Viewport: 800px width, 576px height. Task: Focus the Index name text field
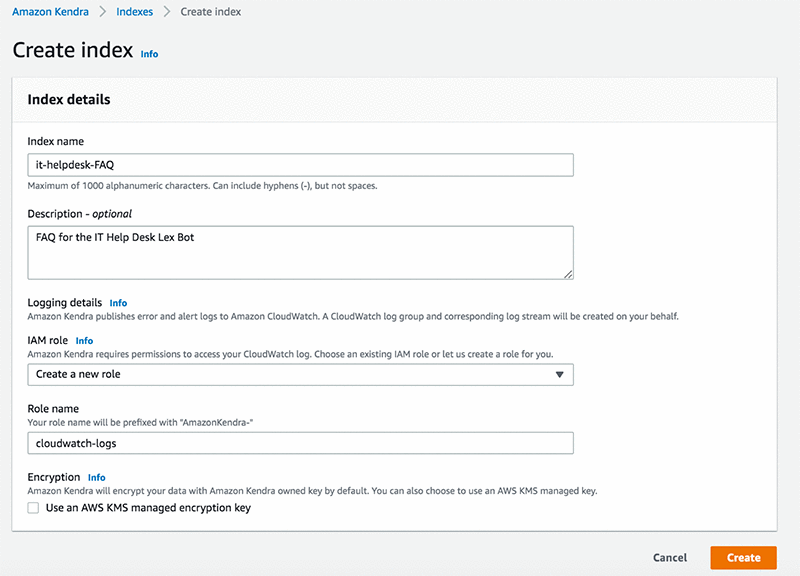(x=300, y=165)
